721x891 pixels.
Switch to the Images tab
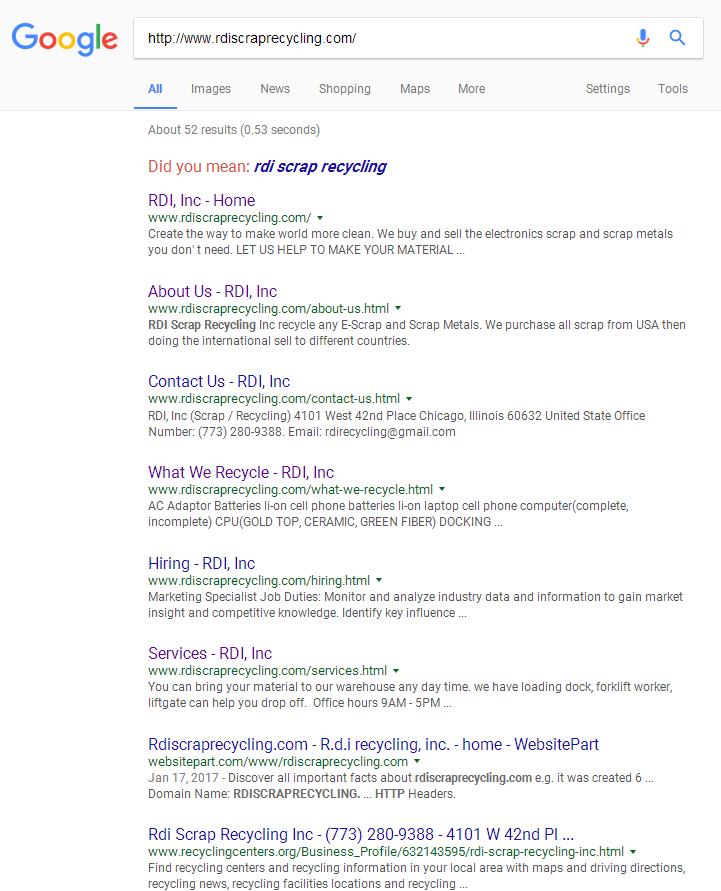[x=211, y=89]
